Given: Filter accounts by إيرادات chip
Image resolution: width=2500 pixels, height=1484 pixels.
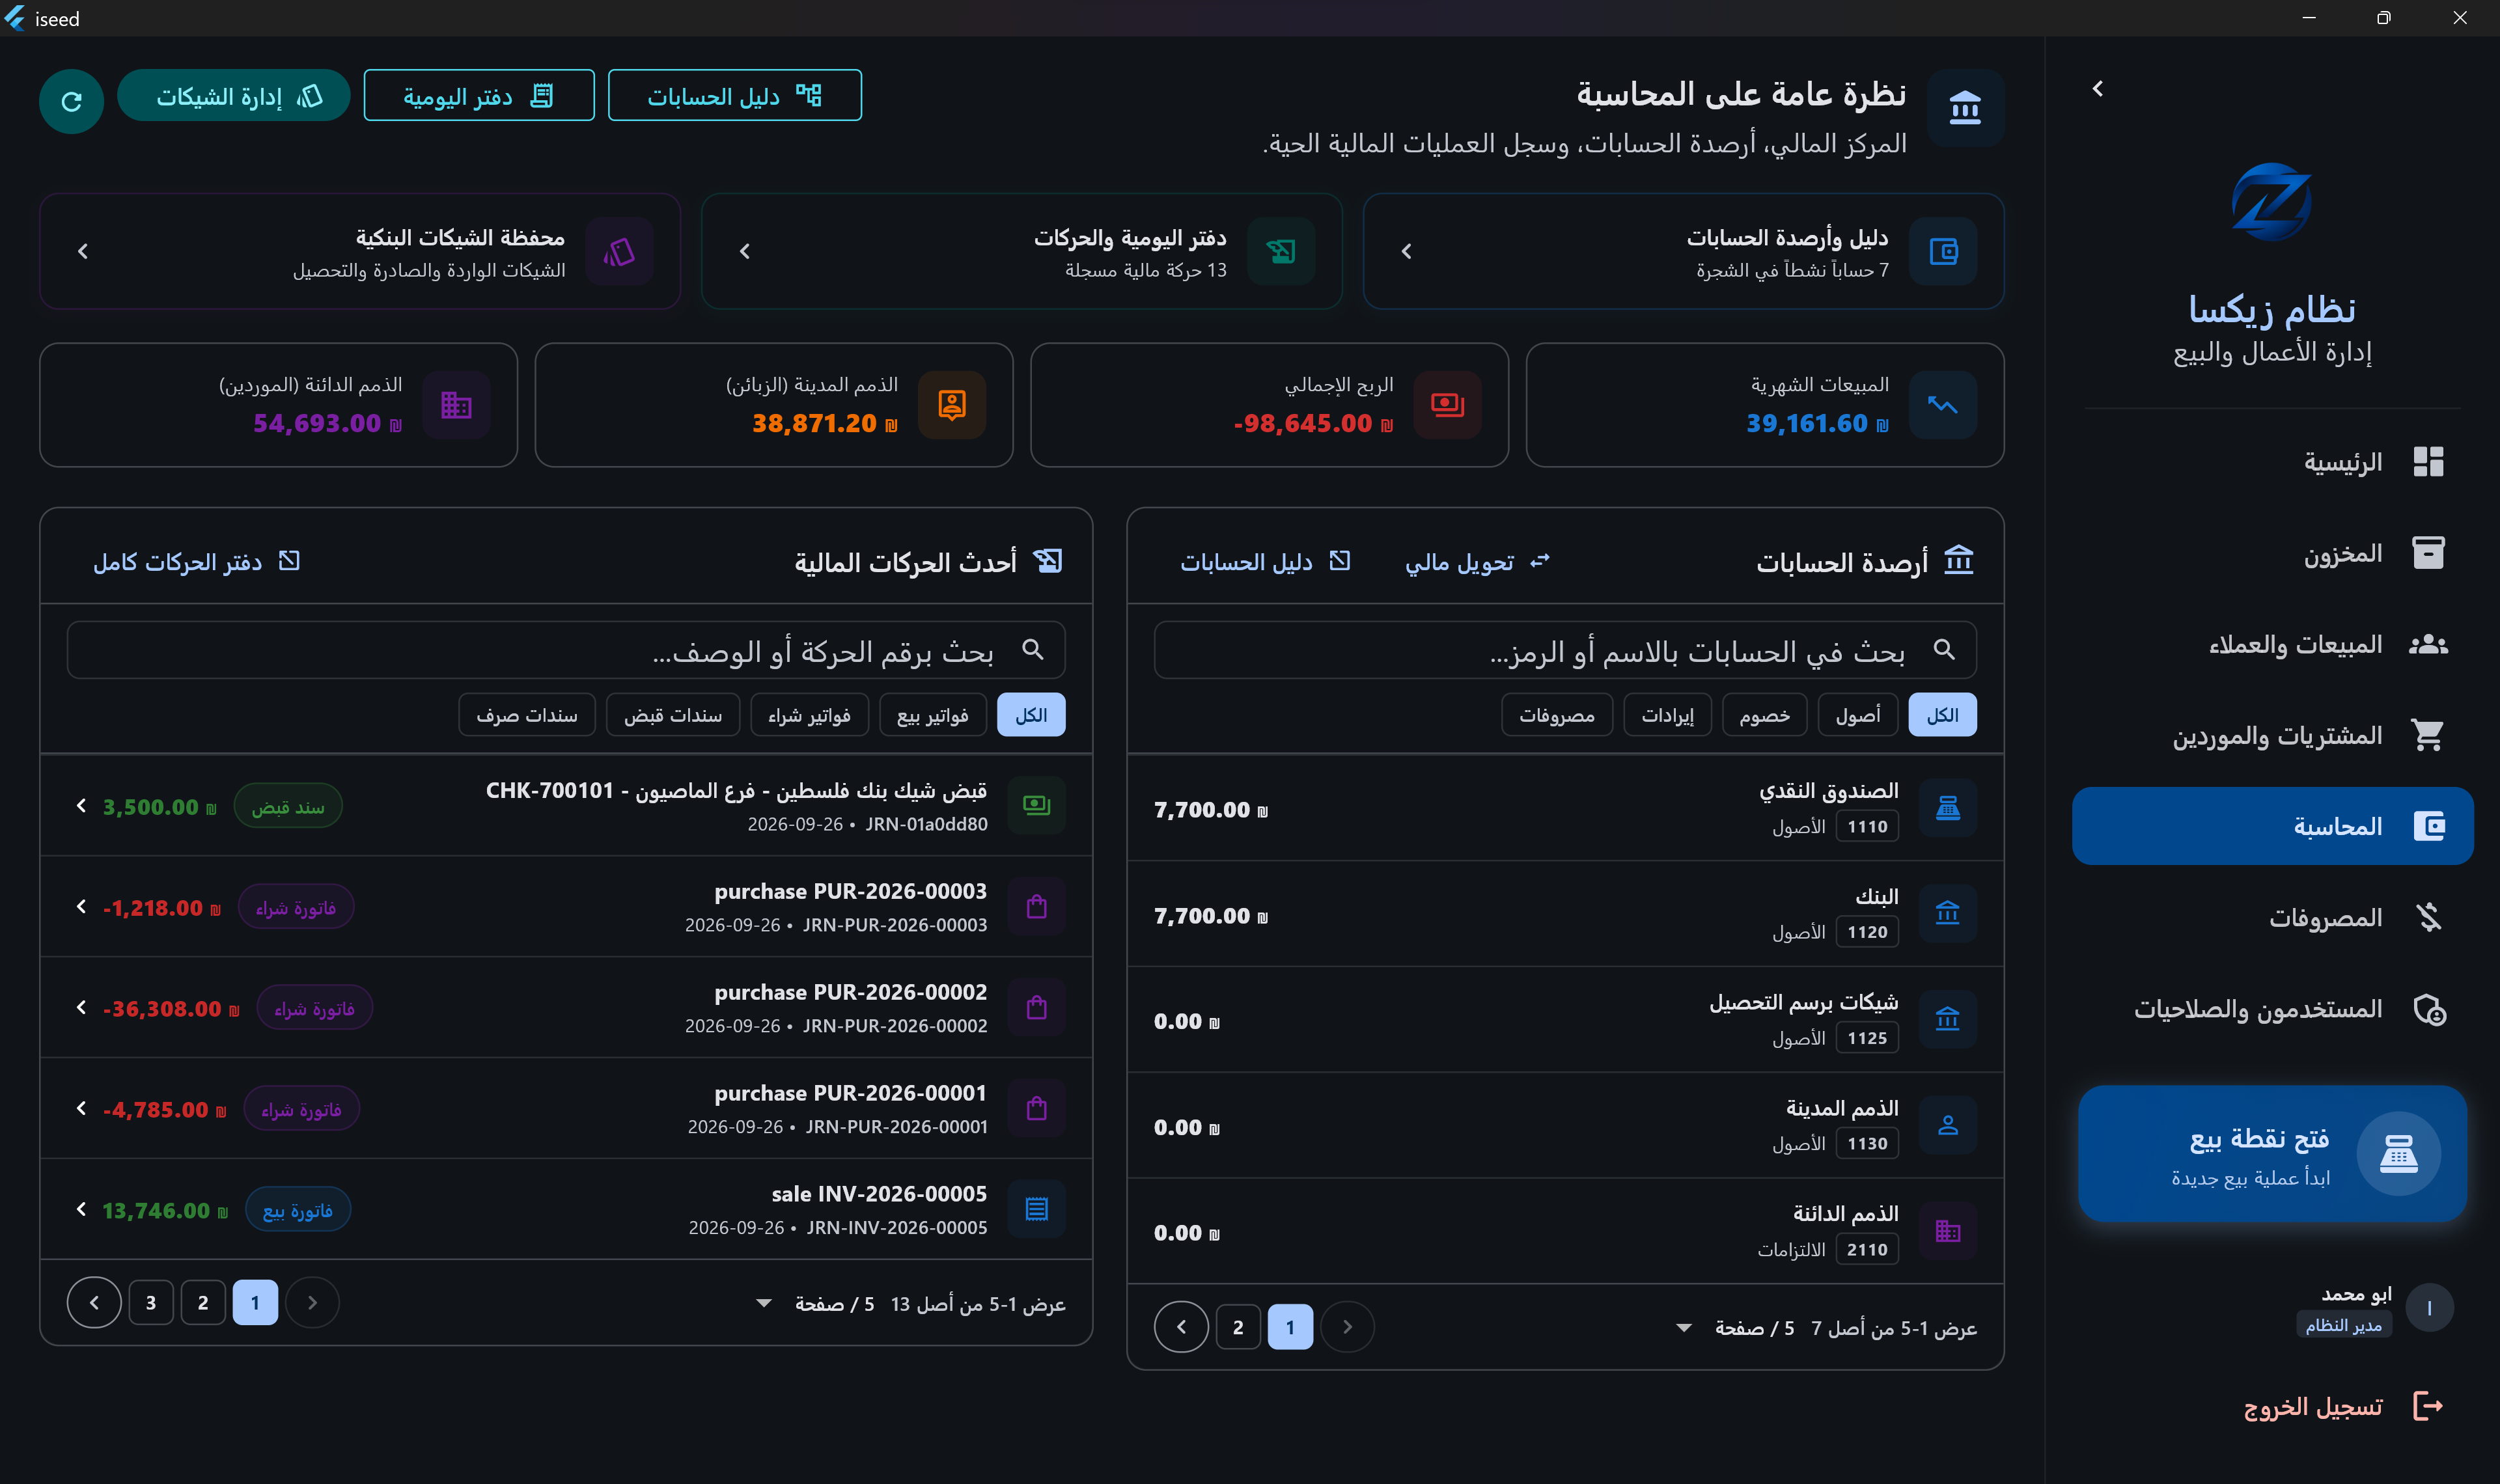Looking at the screenshot, I should (x=1667, y=715).
